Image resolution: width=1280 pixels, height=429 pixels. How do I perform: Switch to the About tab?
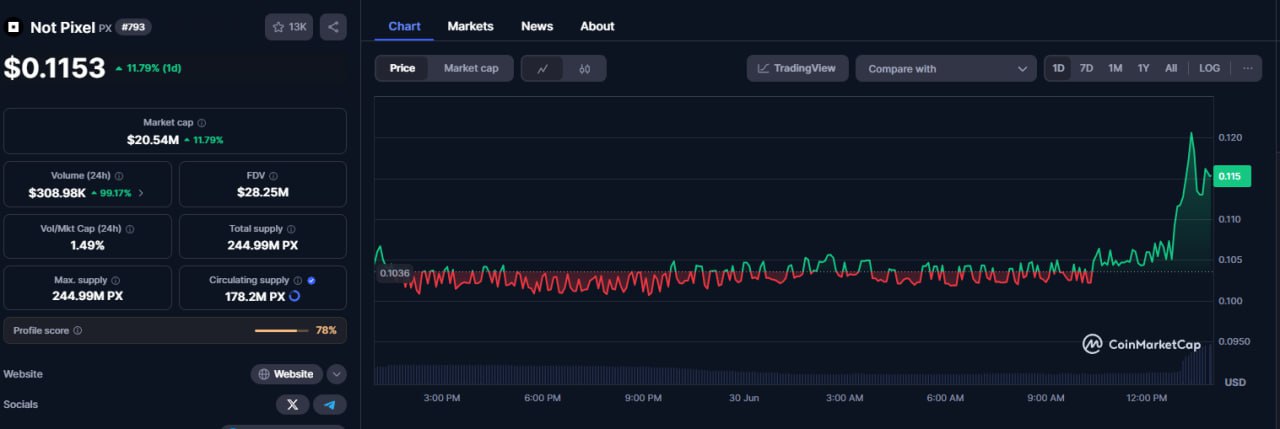pos(597,26)
